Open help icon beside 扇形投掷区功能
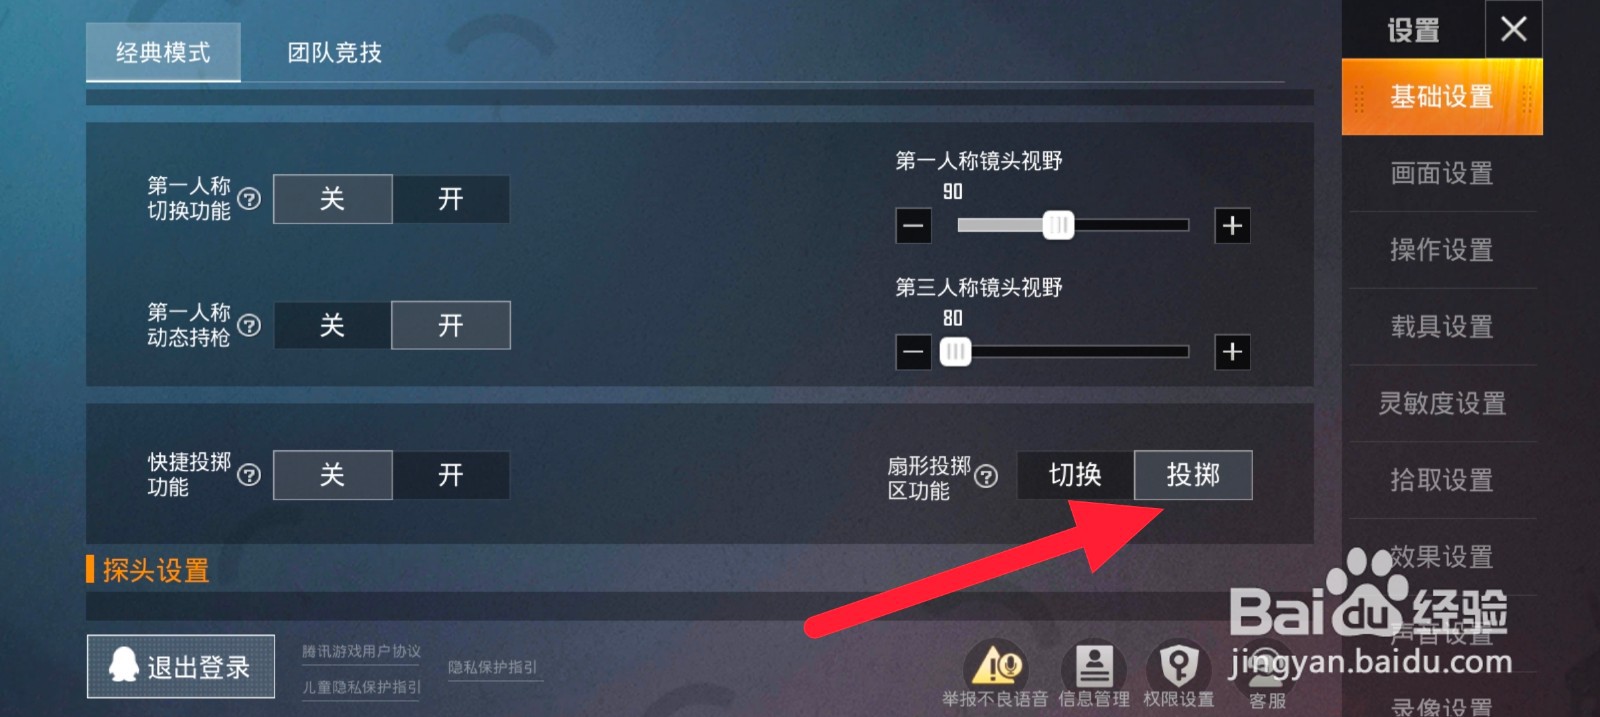This screenshot has width=1600, height=717. tap(986, 476)
